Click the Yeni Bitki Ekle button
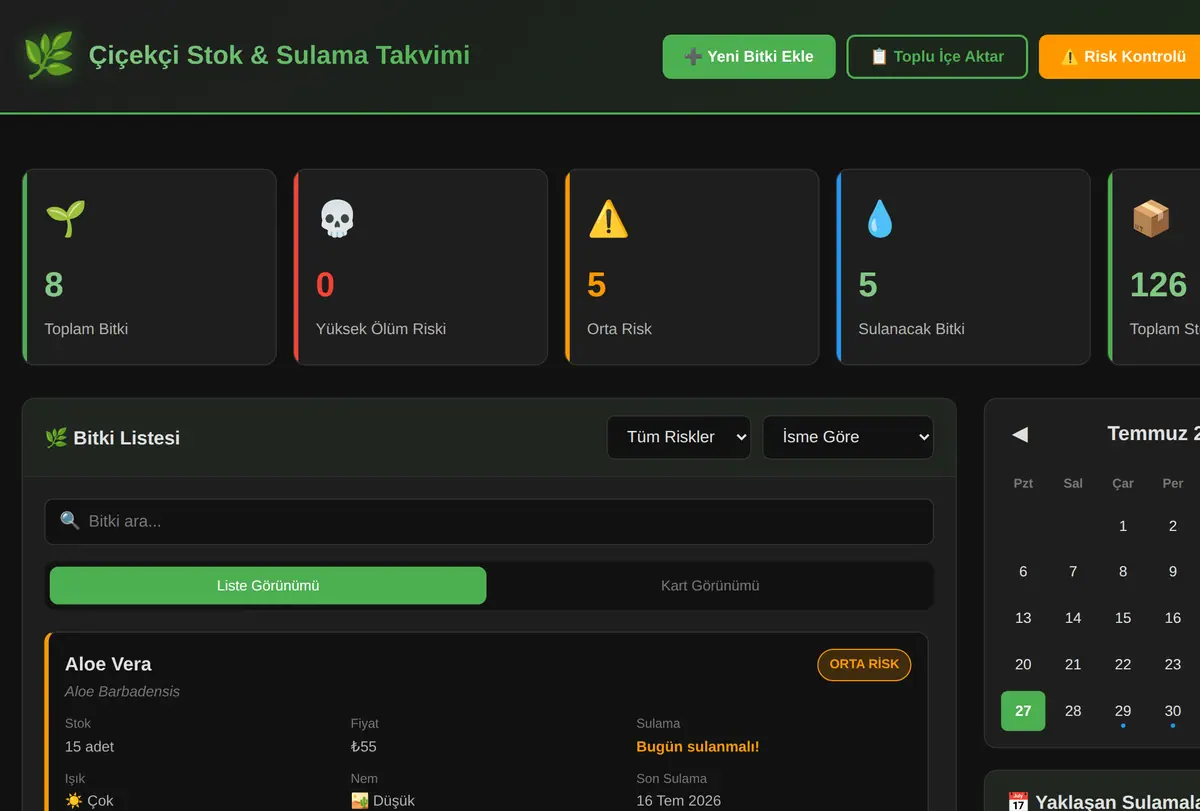The height and width of the screenshot is (811, 1200). [749, 56]
